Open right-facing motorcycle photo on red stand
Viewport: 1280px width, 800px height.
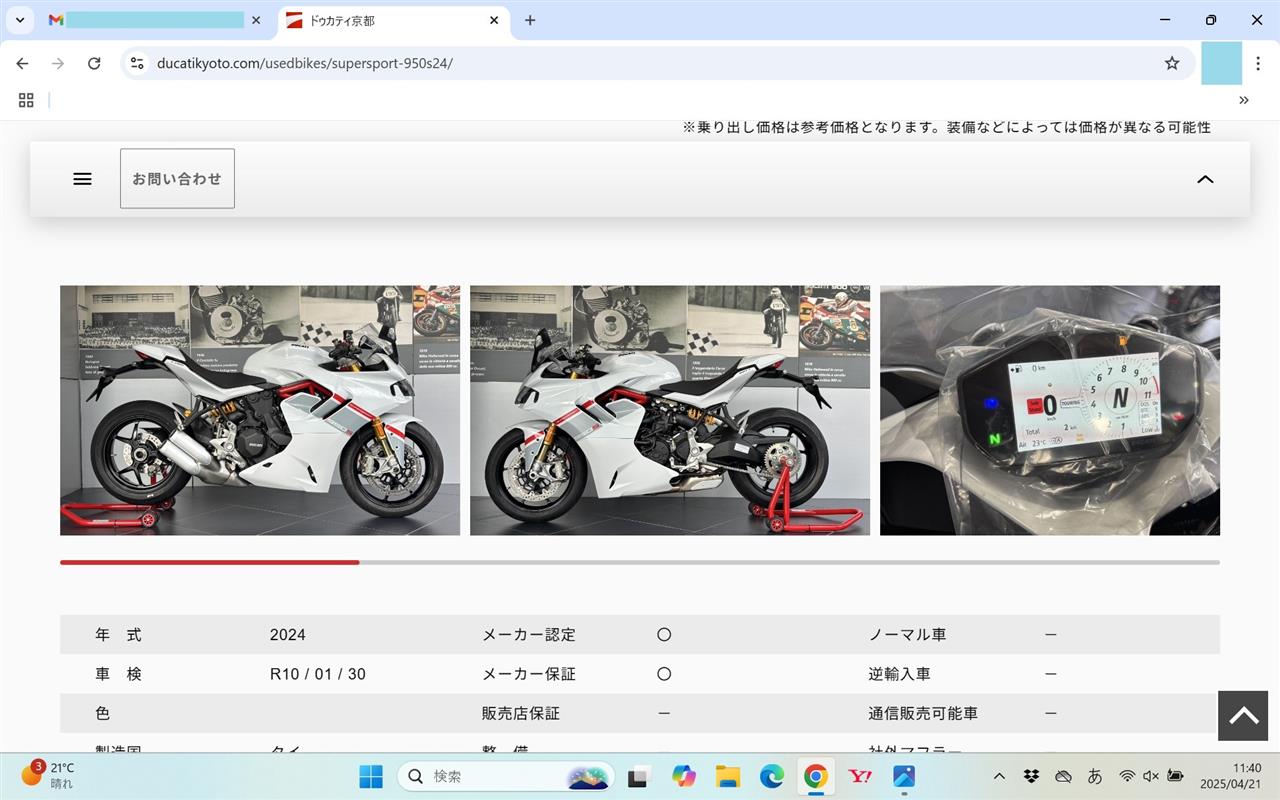click(670, 410)
